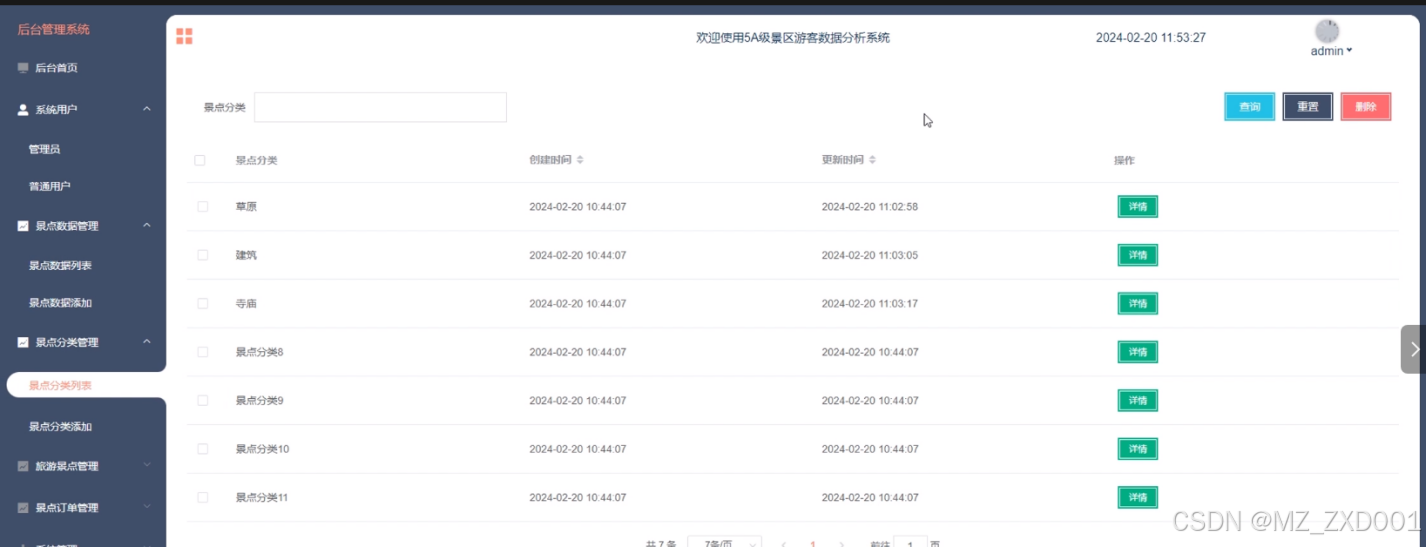Click the dark 重置 button
Screen dimensions: 1426x547
click(1308, 107)
